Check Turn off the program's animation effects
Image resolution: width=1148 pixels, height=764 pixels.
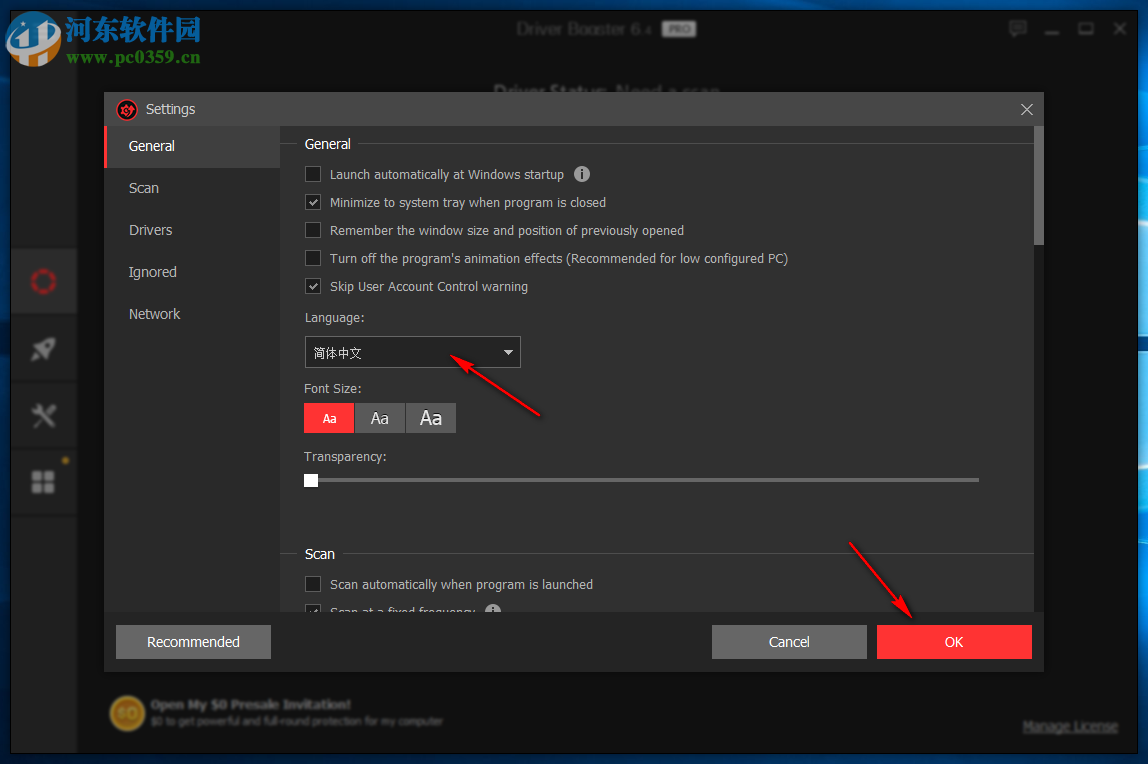pyautogui.click(x=313, y=258)
